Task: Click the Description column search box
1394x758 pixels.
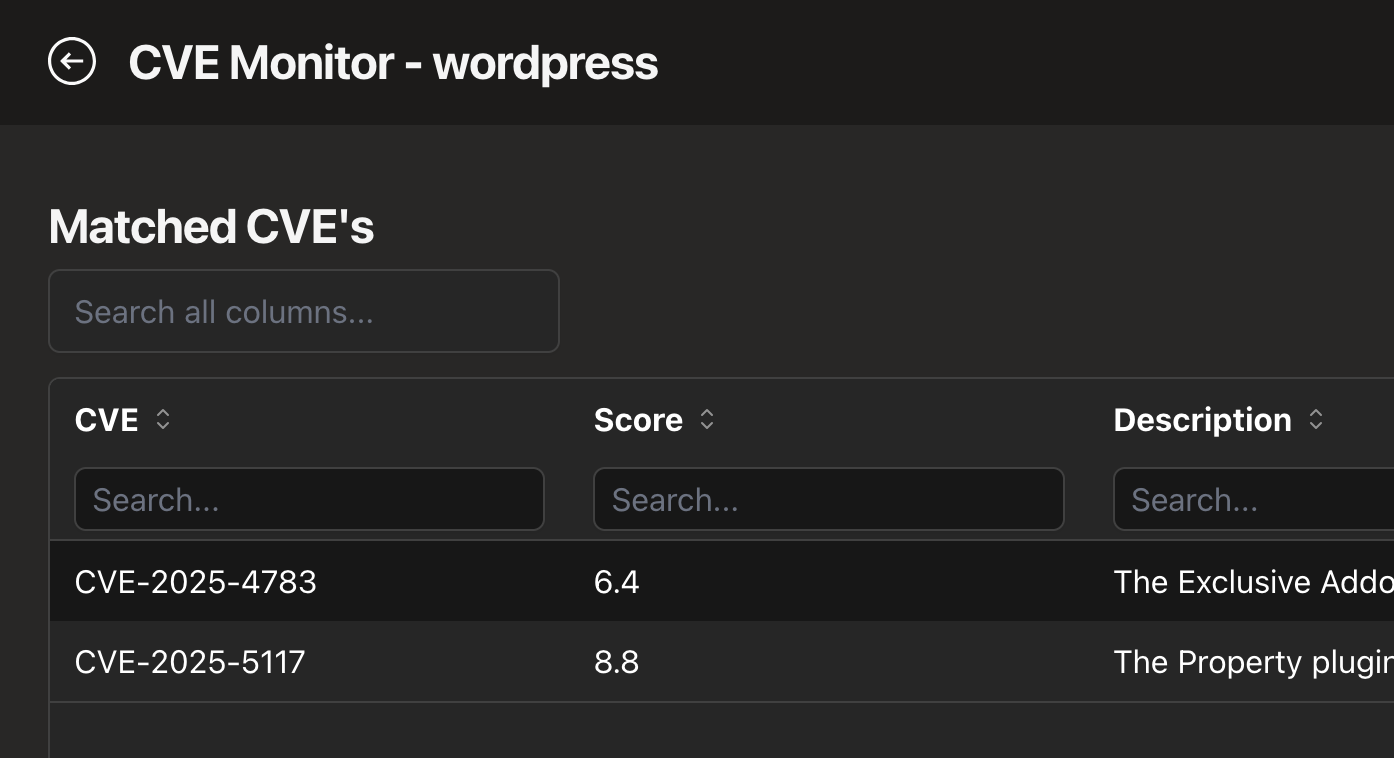Action: (1254, 499)
